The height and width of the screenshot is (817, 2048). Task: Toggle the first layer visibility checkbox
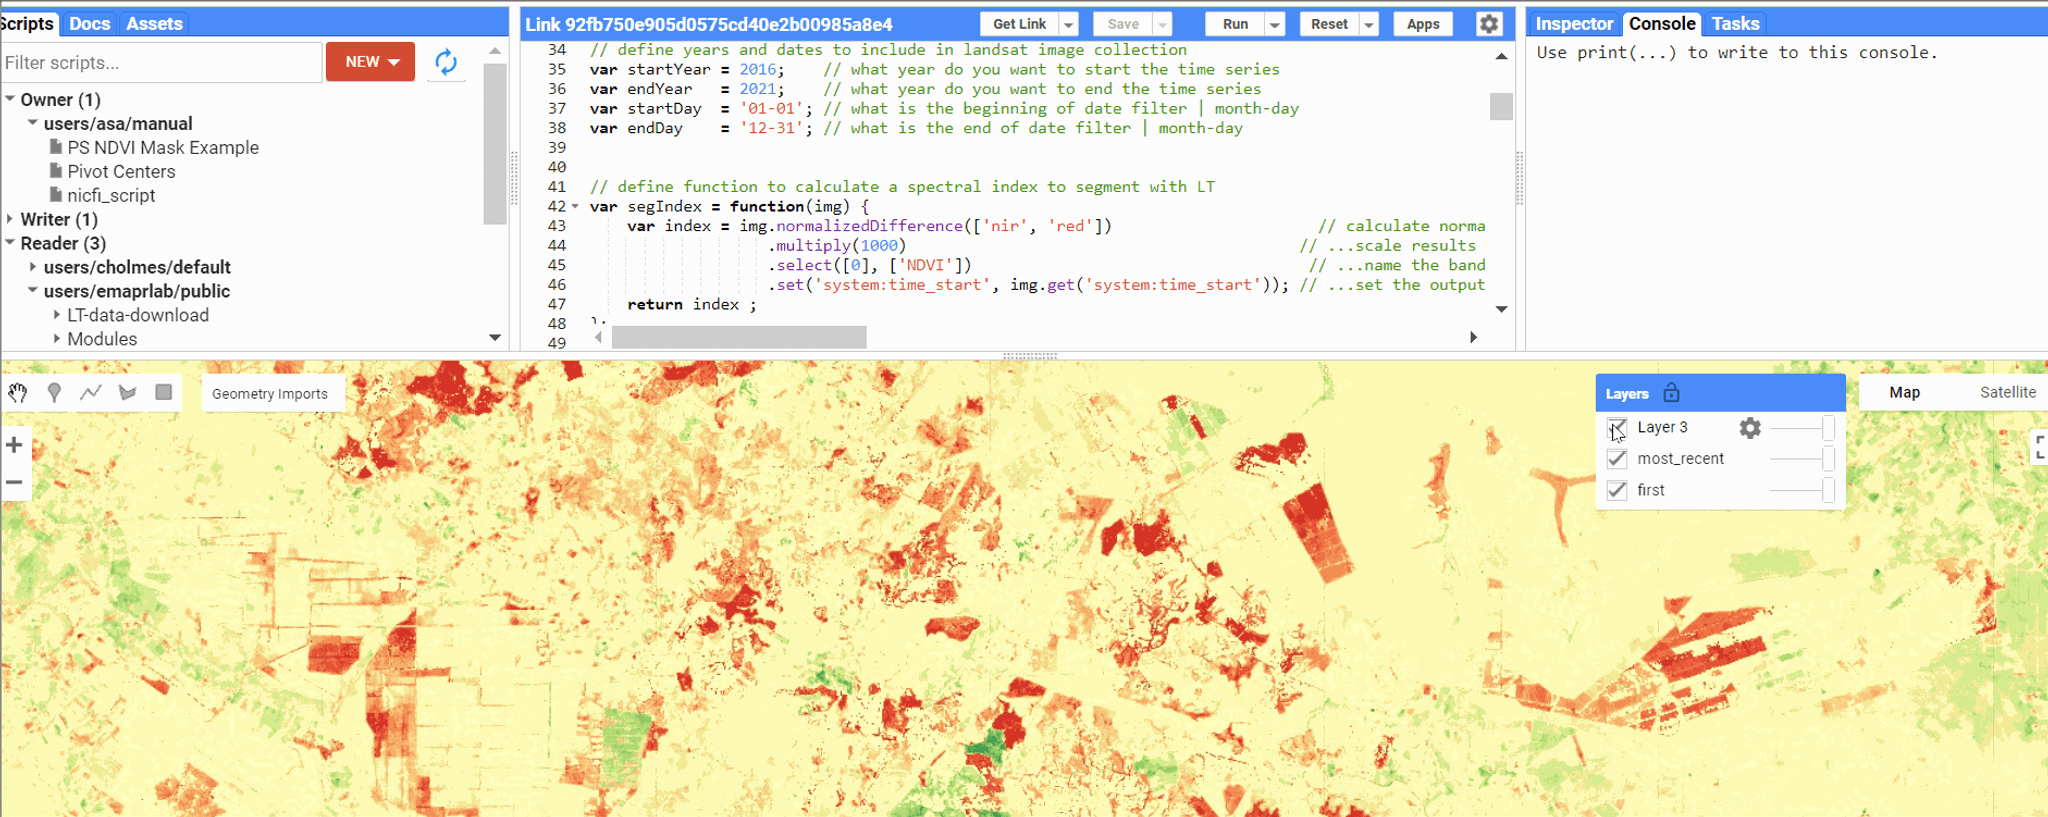(x=1617, y=490)
